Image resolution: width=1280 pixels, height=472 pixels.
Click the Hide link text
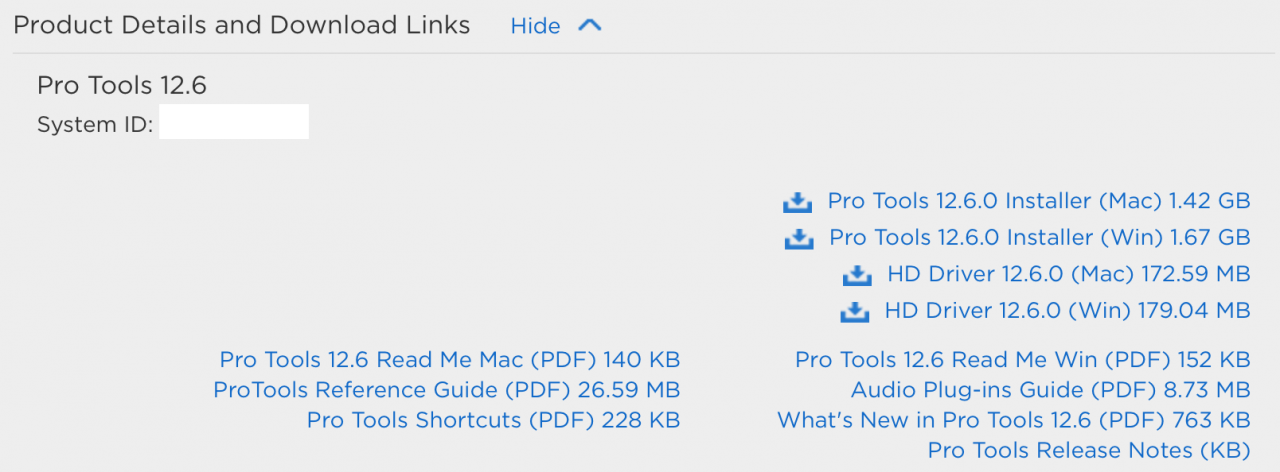pos(535,27)
